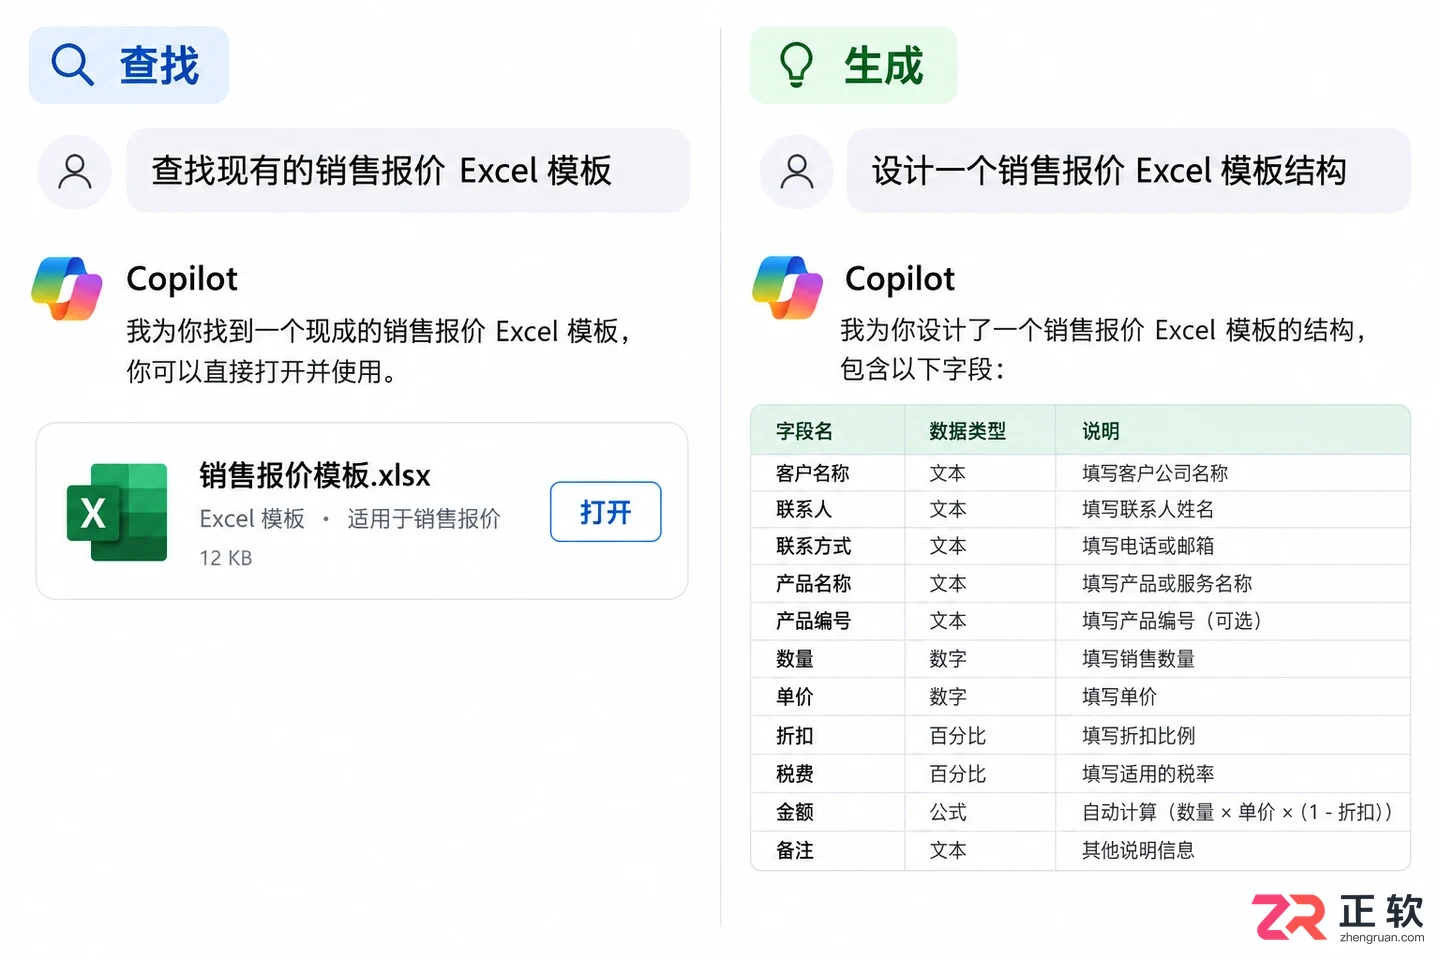Open the template with the 打开 button
1440x960 pixels.
[x=606, y=512]
